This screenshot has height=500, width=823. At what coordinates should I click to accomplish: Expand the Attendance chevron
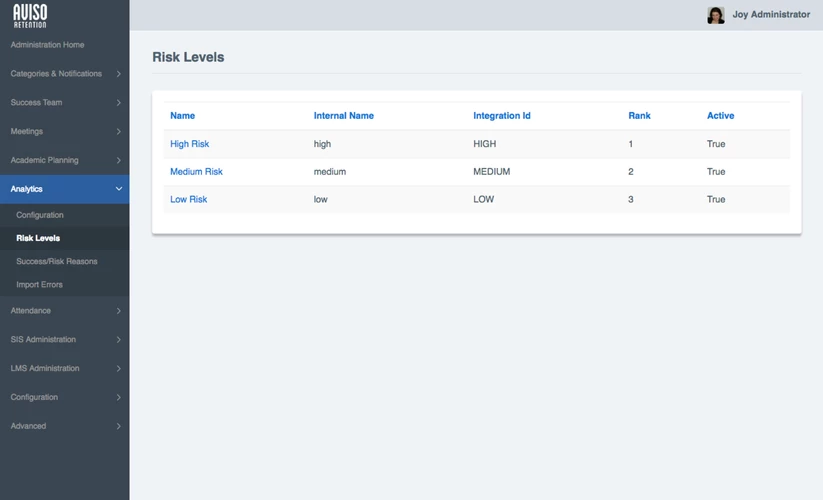point(119,311)
